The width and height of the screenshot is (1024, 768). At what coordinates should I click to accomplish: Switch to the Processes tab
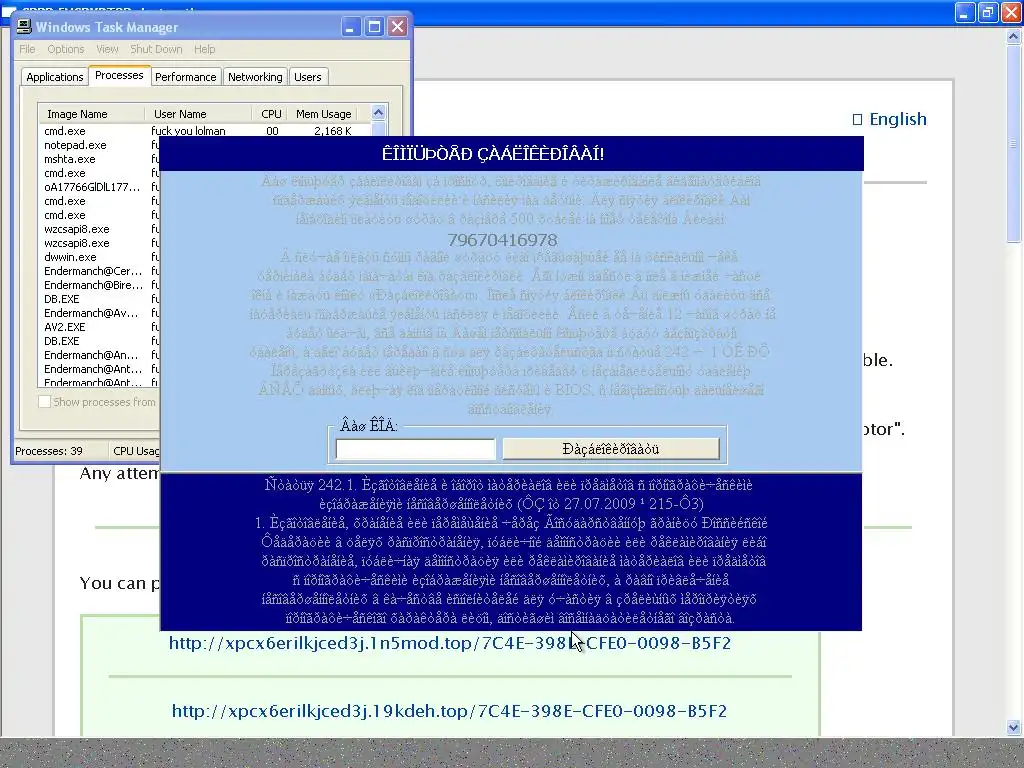tap(119, 75)
